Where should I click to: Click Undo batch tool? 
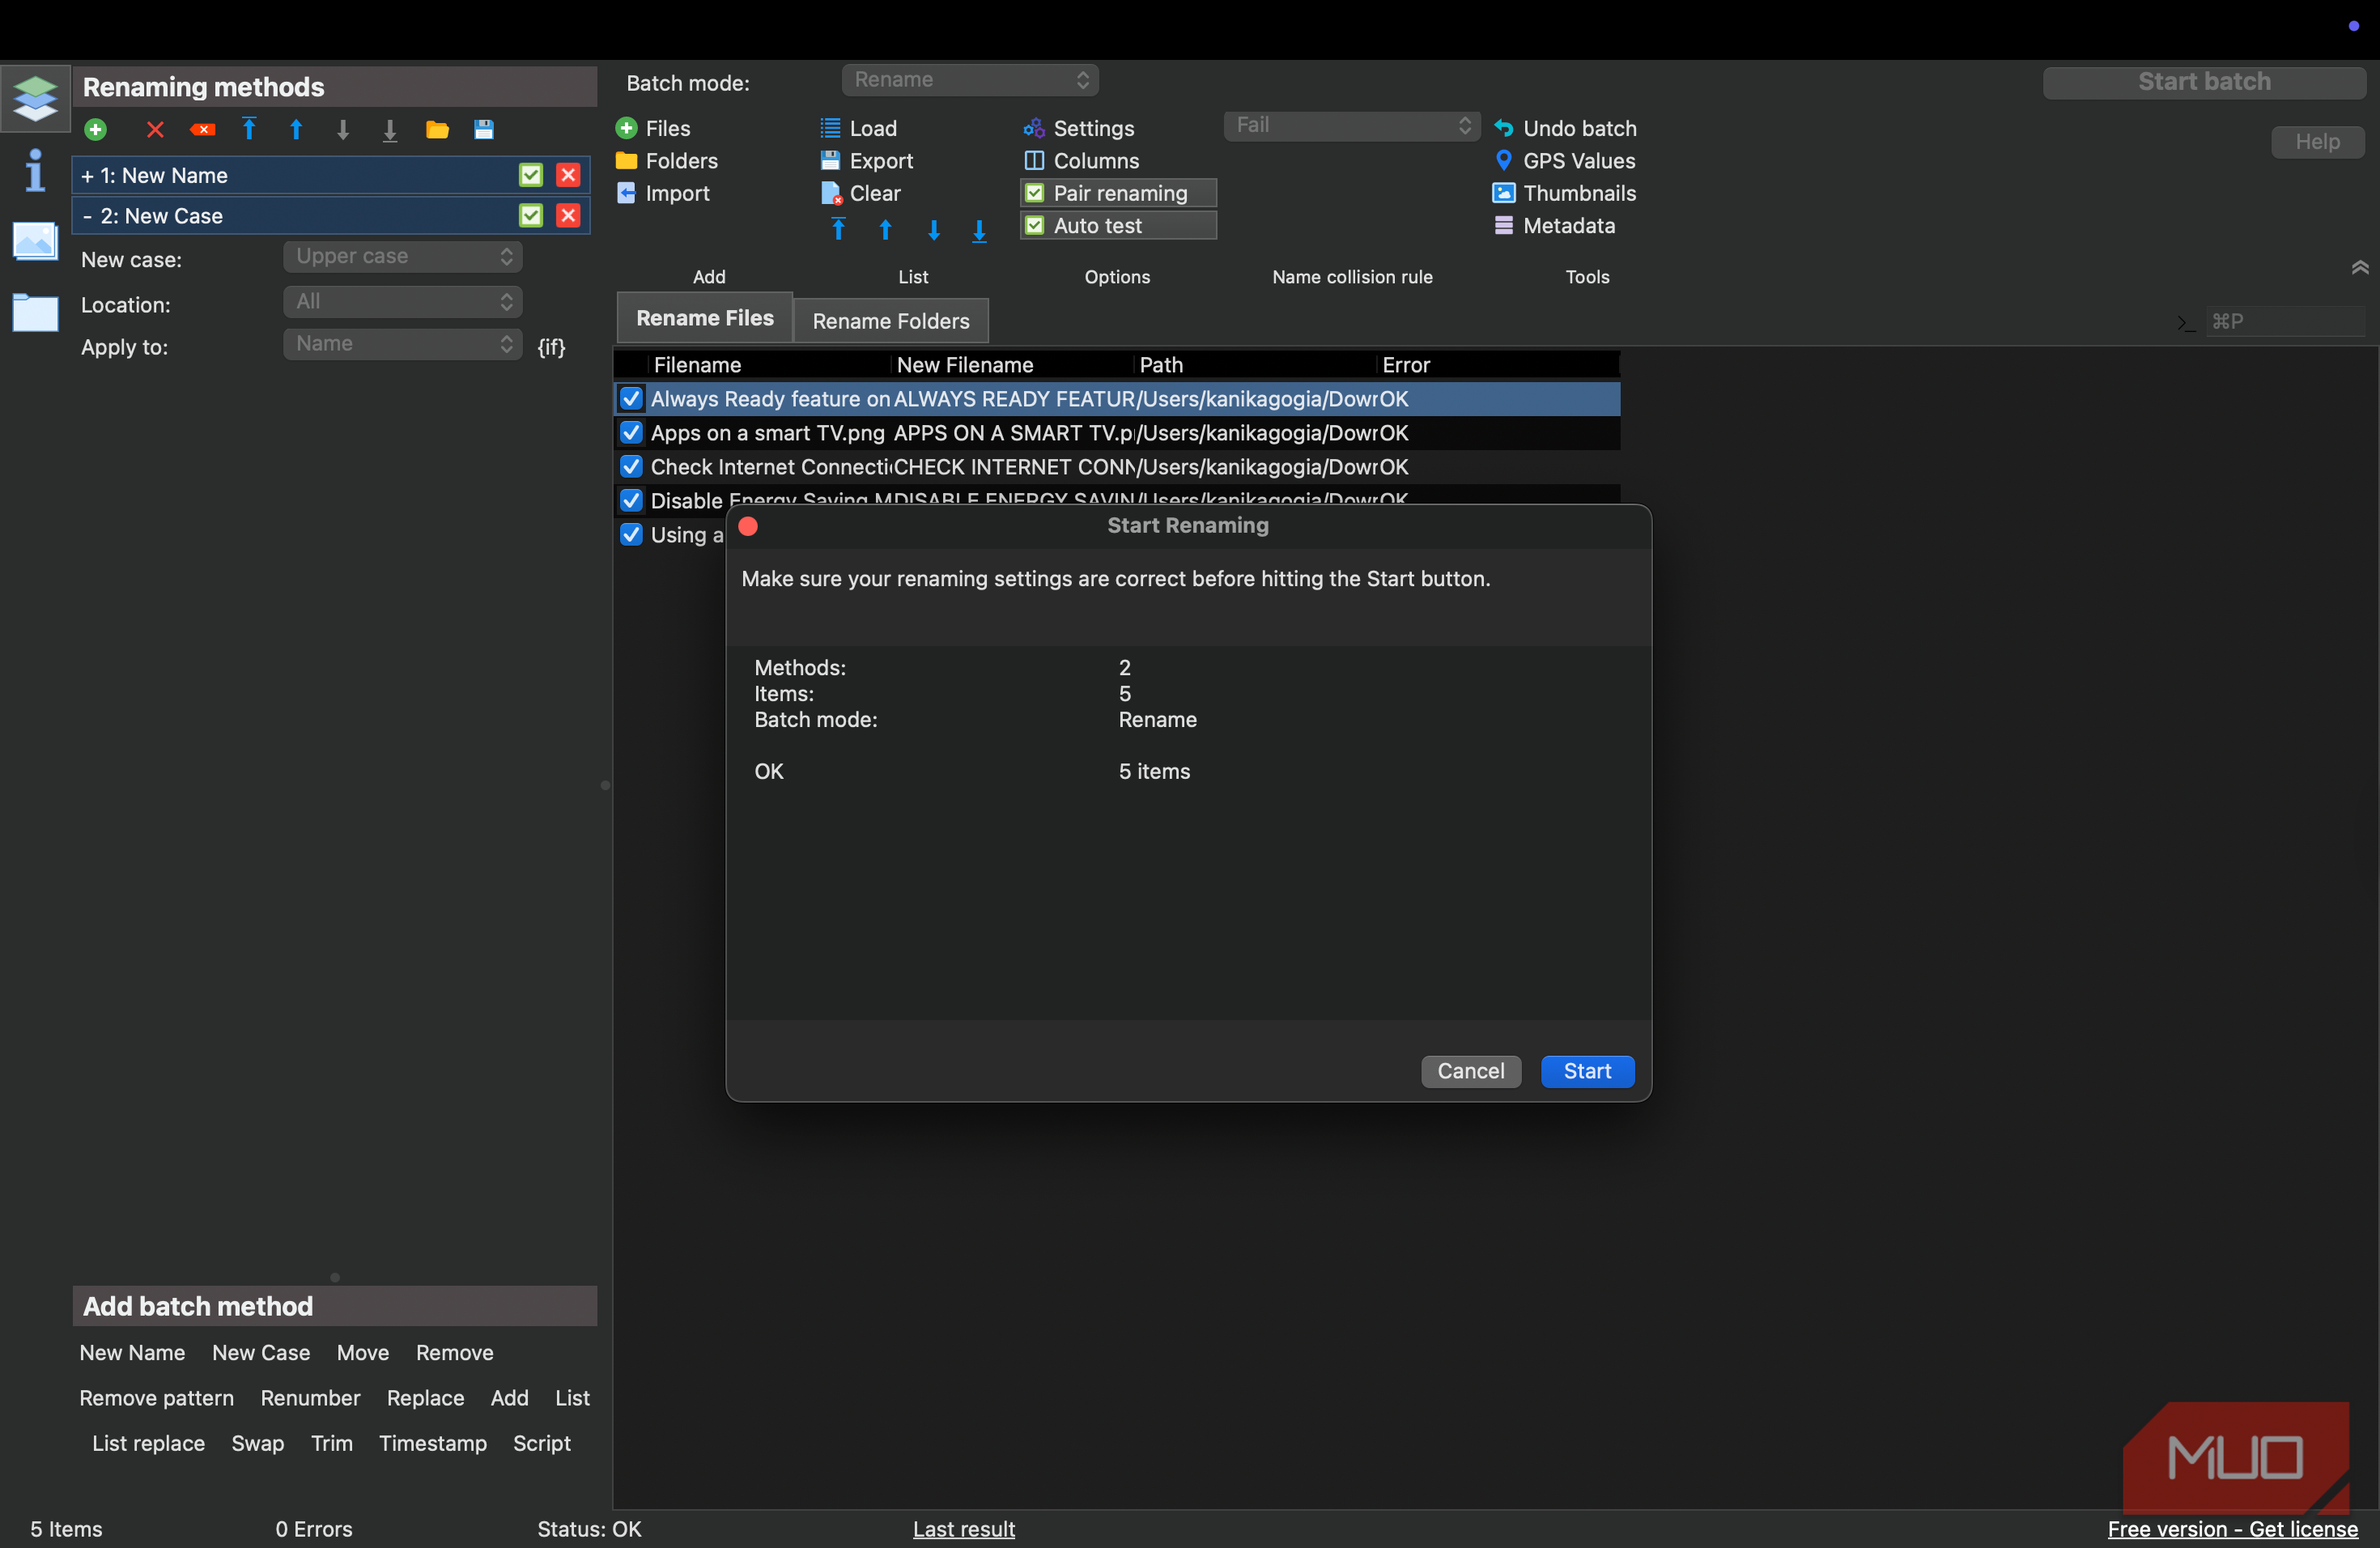(x=1565, y=128)
